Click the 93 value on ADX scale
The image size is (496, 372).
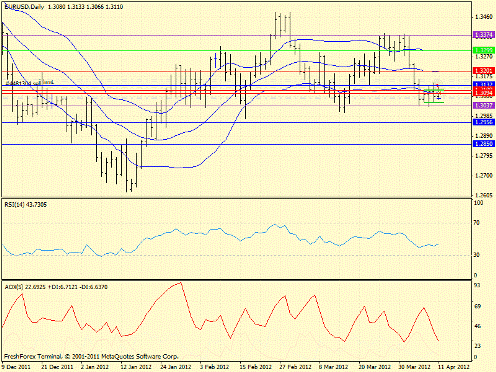(x=477, y=286)
